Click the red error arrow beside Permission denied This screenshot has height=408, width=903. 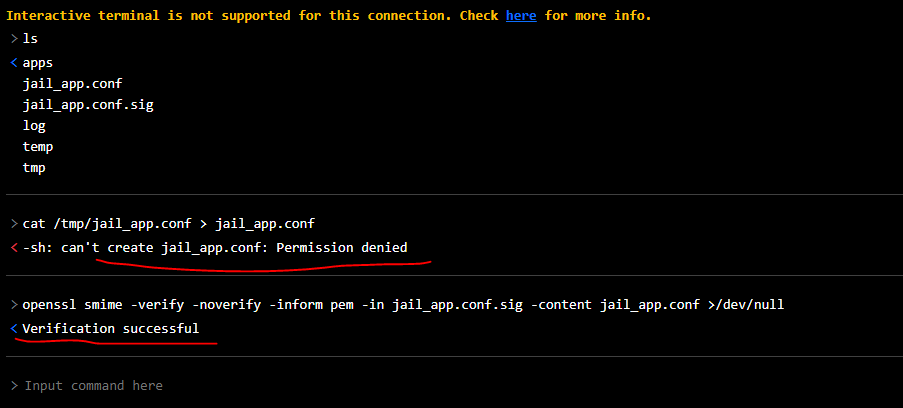[13, 247]
